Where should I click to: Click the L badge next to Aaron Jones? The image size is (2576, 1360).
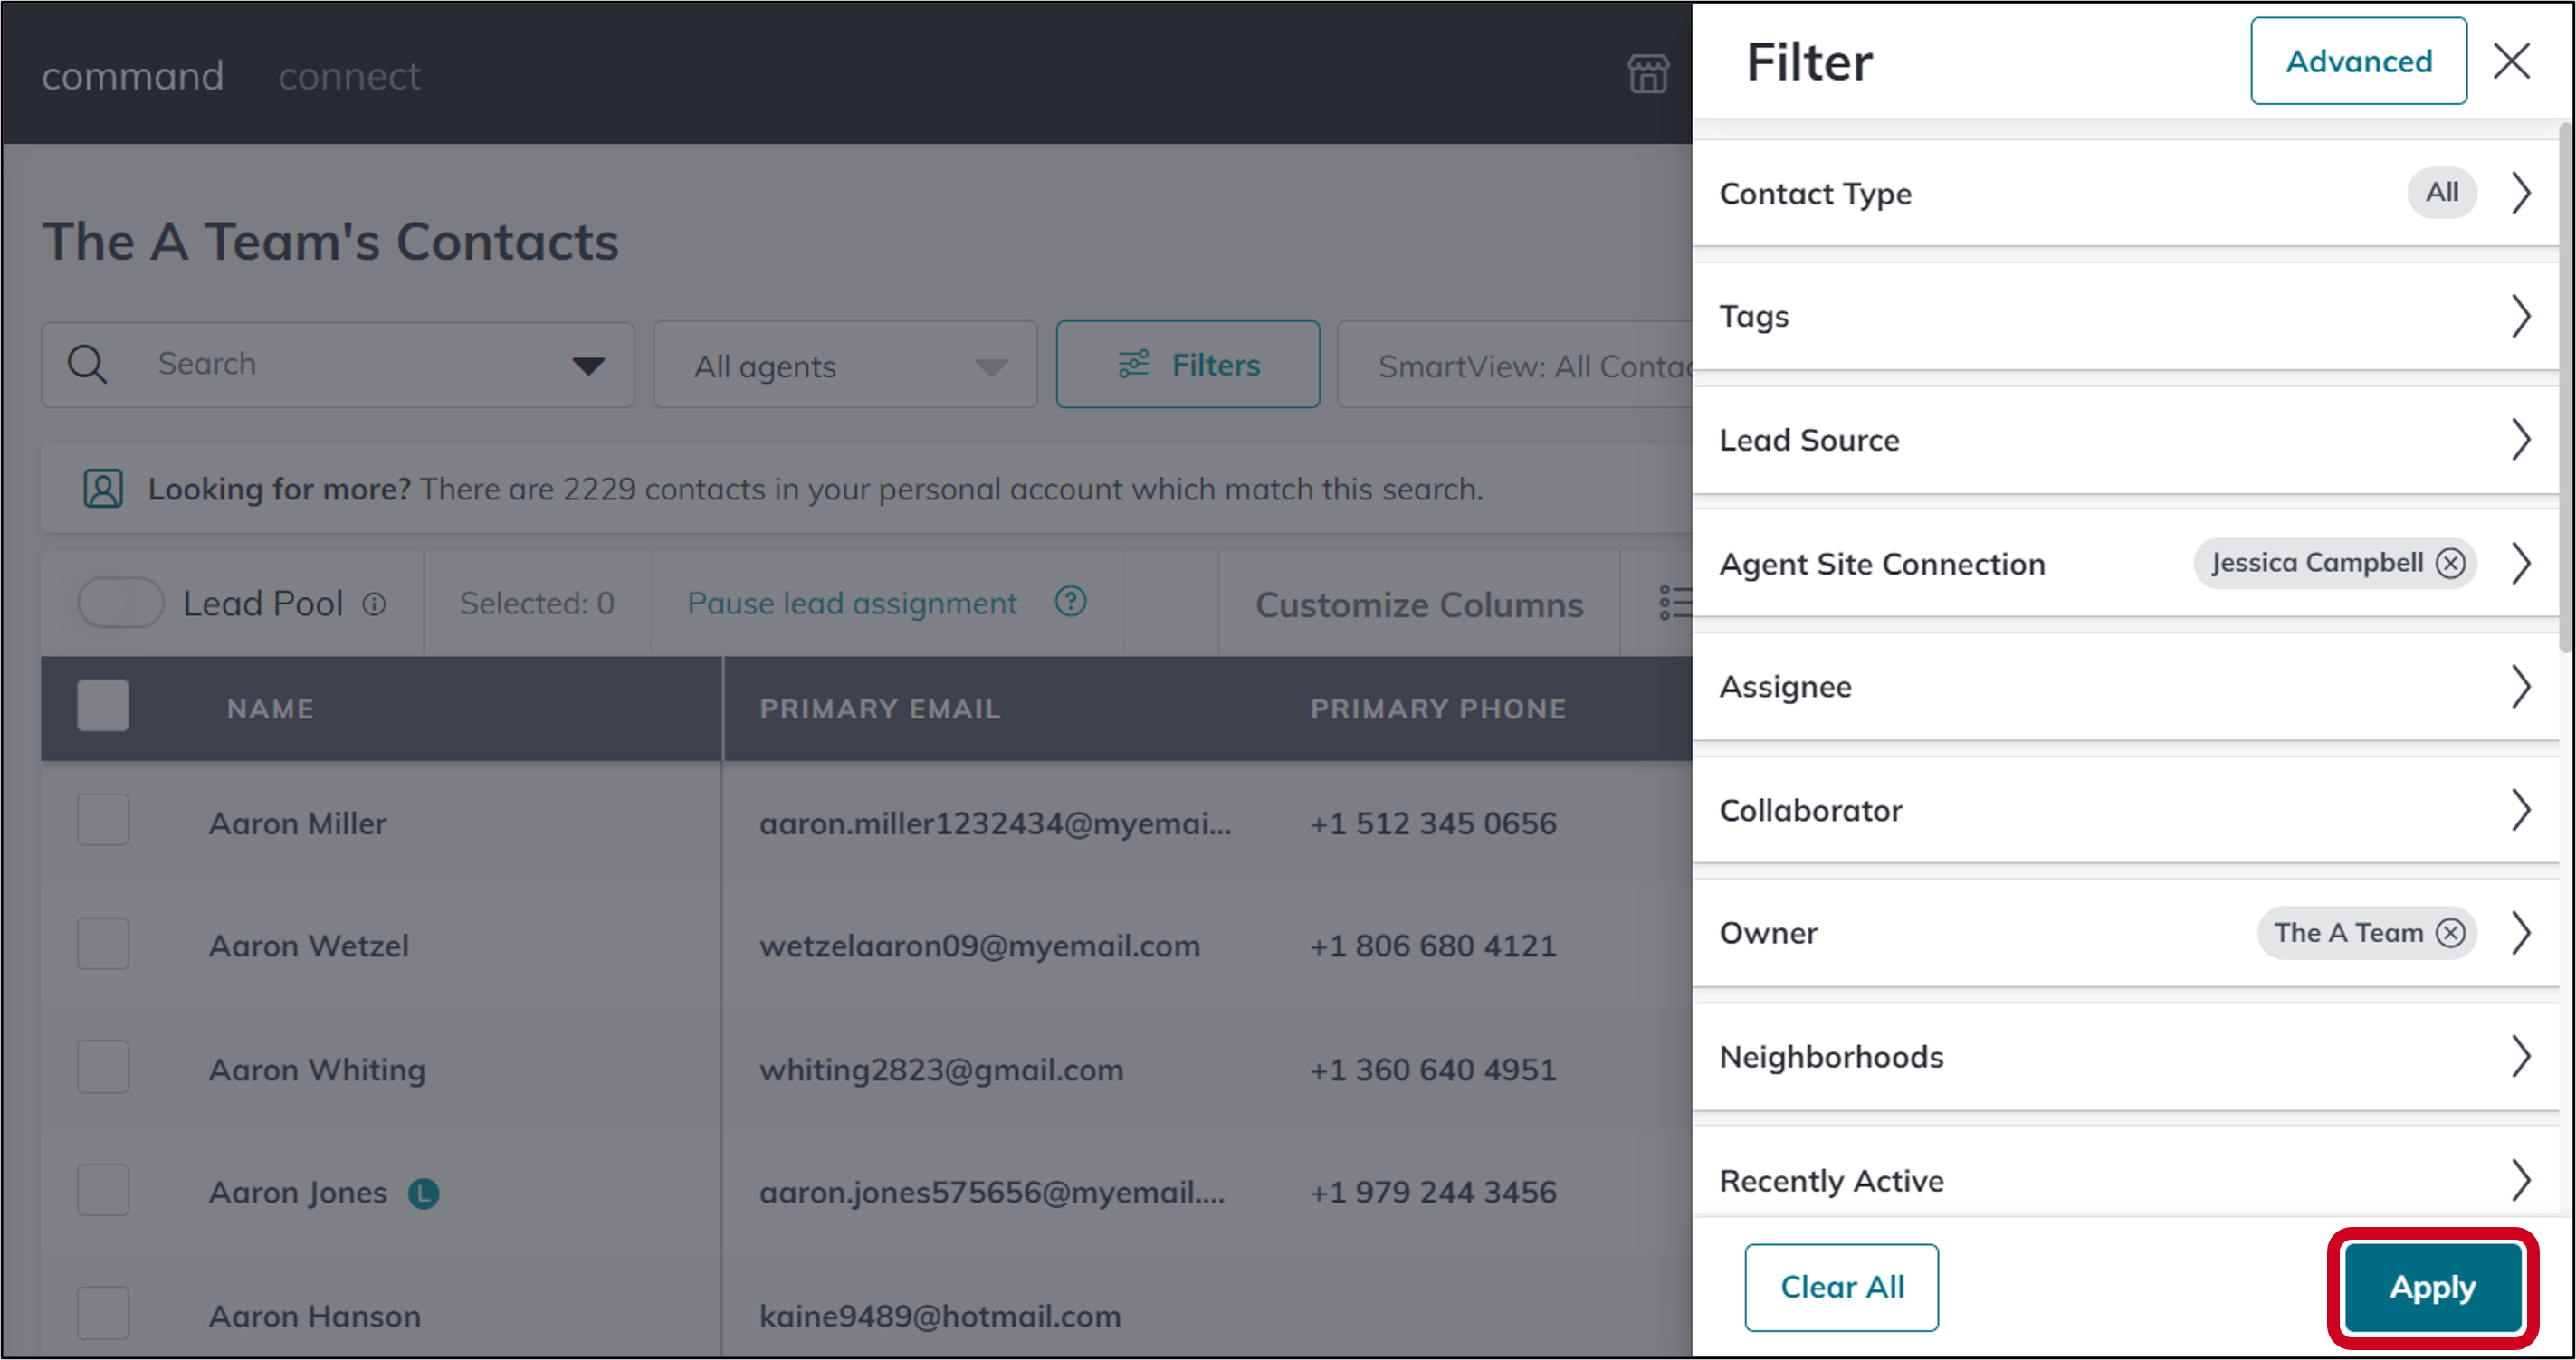423,1193
